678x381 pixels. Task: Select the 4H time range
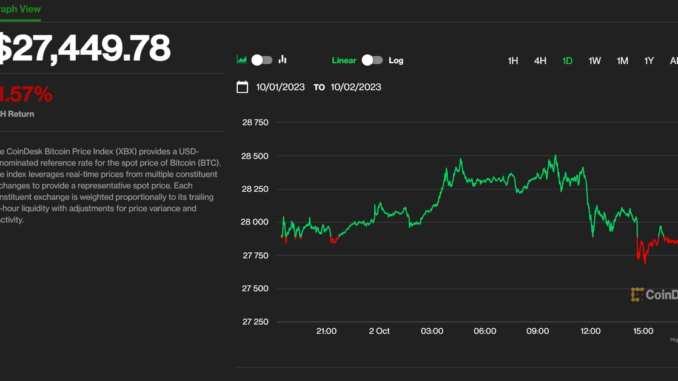click(x=540, y=61)
